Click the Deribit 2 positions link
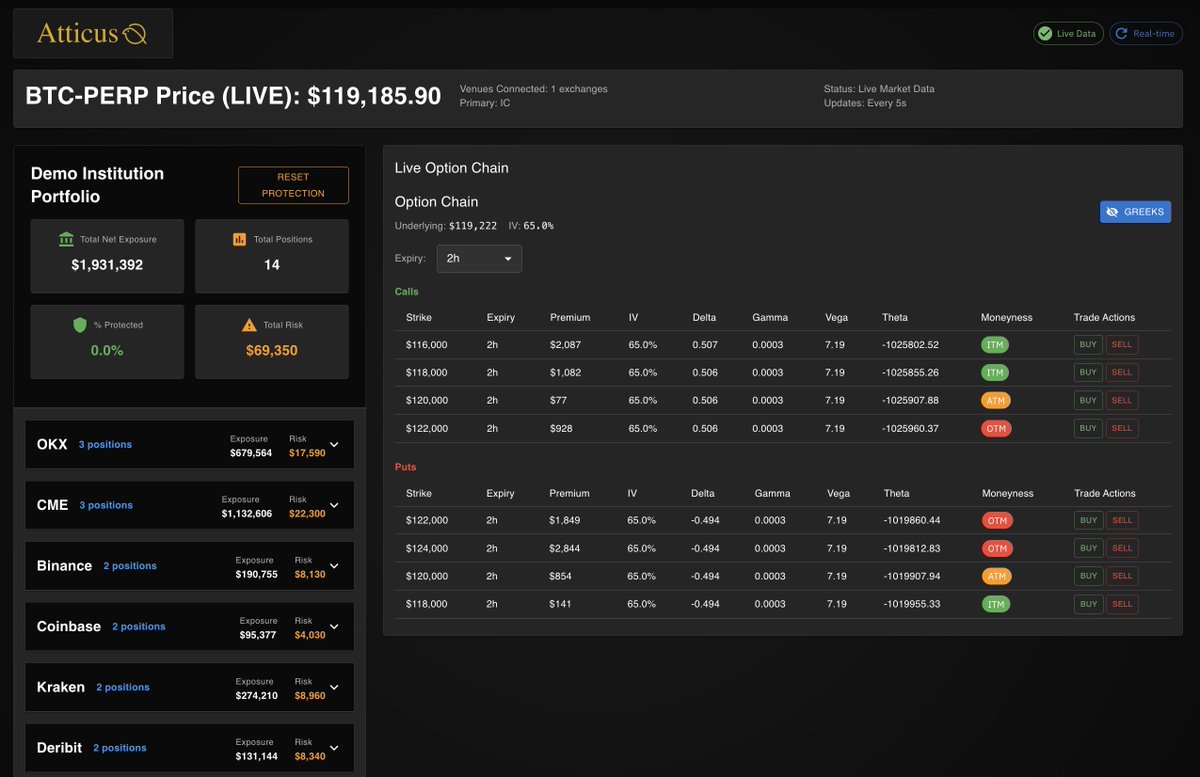1200x777 pixels. click(120, 748)
